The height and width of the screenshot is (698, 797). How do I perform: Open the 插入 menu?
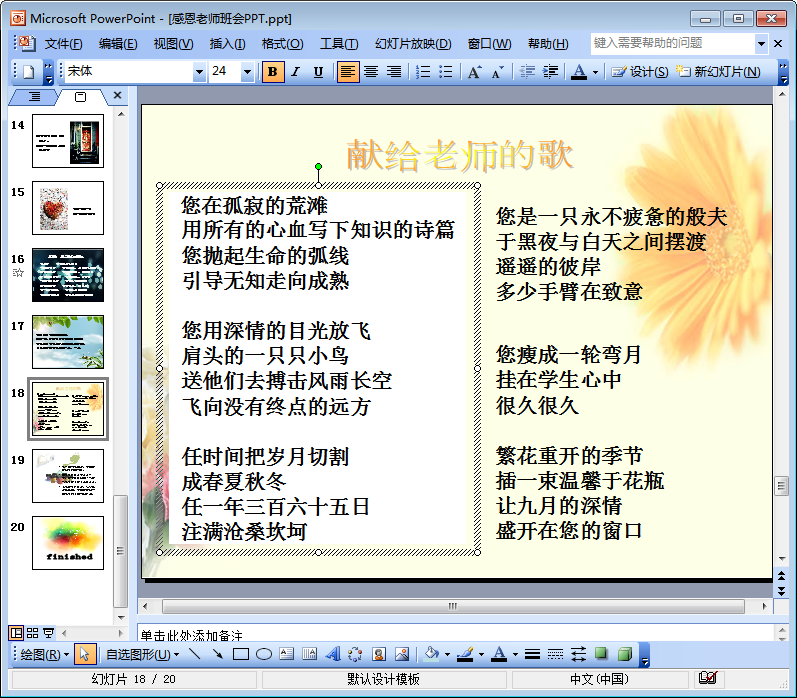pos(227,44)
